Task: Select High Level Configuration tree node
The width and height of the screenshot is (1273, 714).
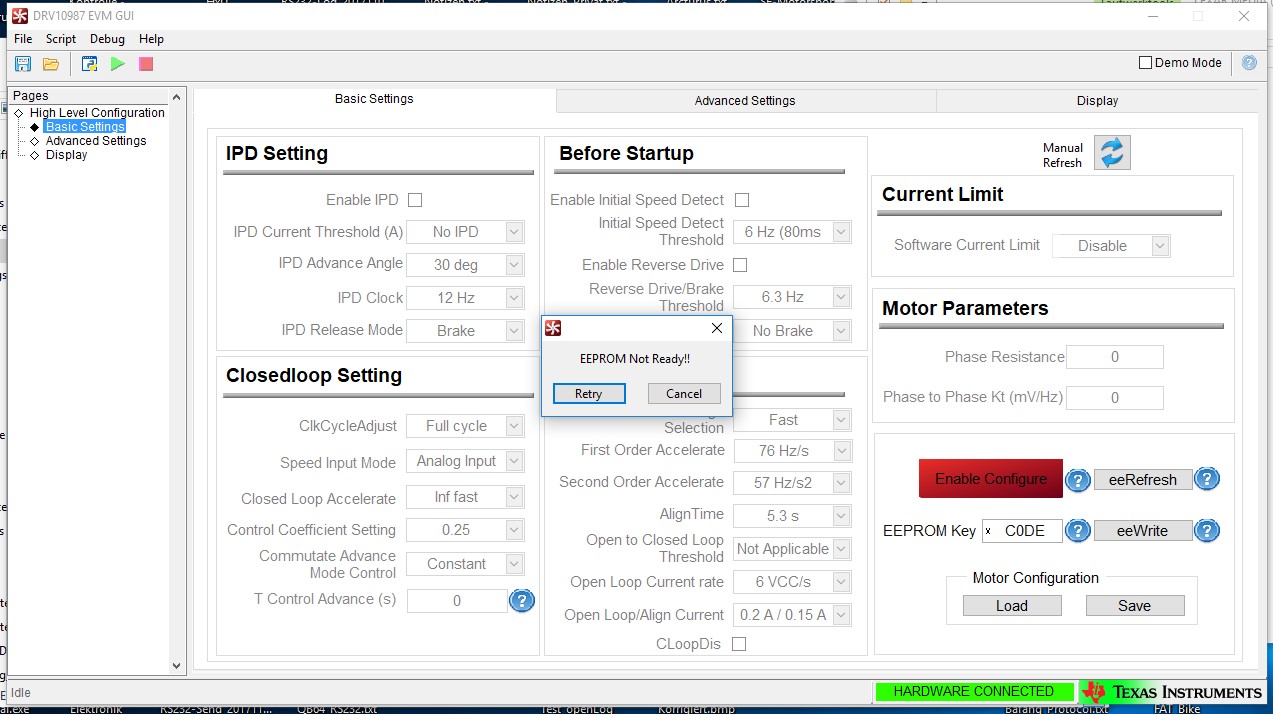Action: point(97,113)
